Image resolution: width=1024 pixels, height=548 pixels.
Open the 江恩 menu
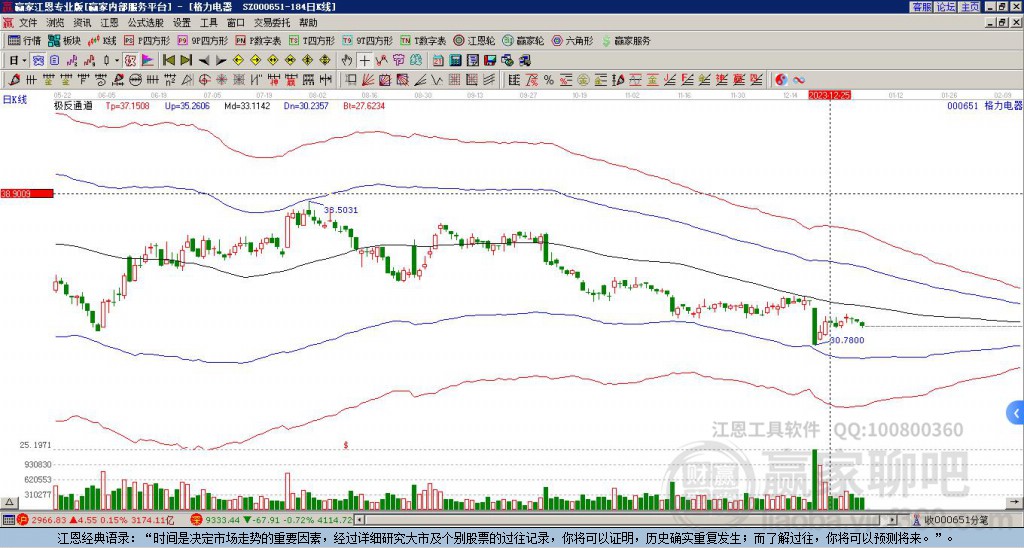click(x=109, y=23)
